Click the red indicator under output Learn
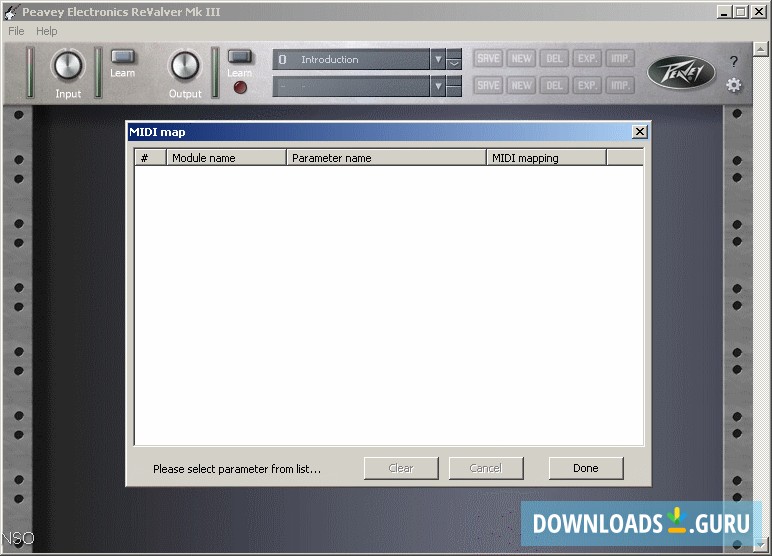Screen dimensions: 772x556 click(x=240, y=88)
